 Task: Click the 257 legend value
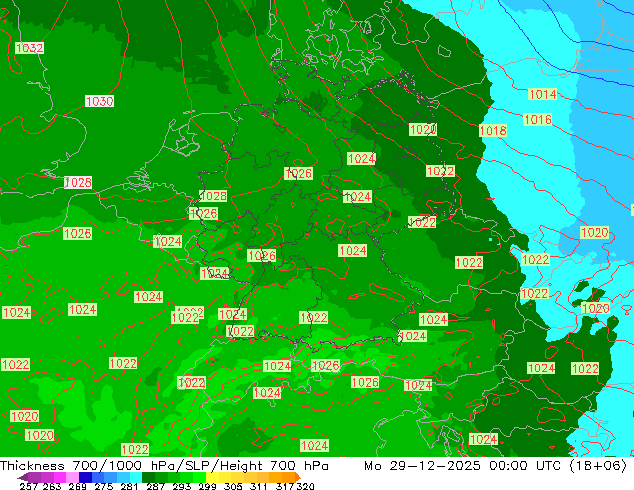click(29, 486)
